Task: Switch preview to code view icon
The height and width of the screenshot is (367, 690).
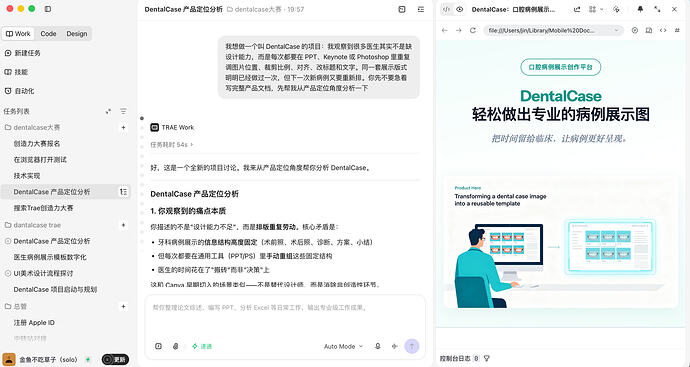Action: coord(446,9)
